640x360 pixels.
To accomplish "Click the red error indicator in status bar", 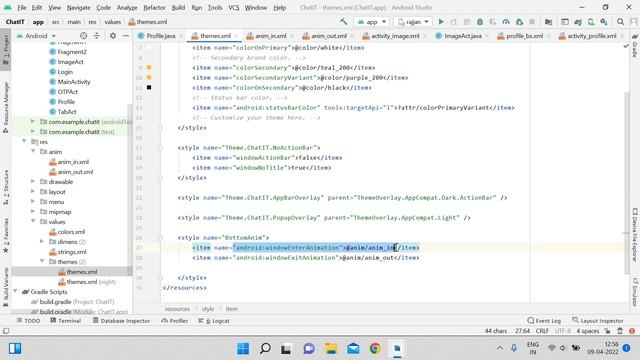I will [x=632, y=331].
